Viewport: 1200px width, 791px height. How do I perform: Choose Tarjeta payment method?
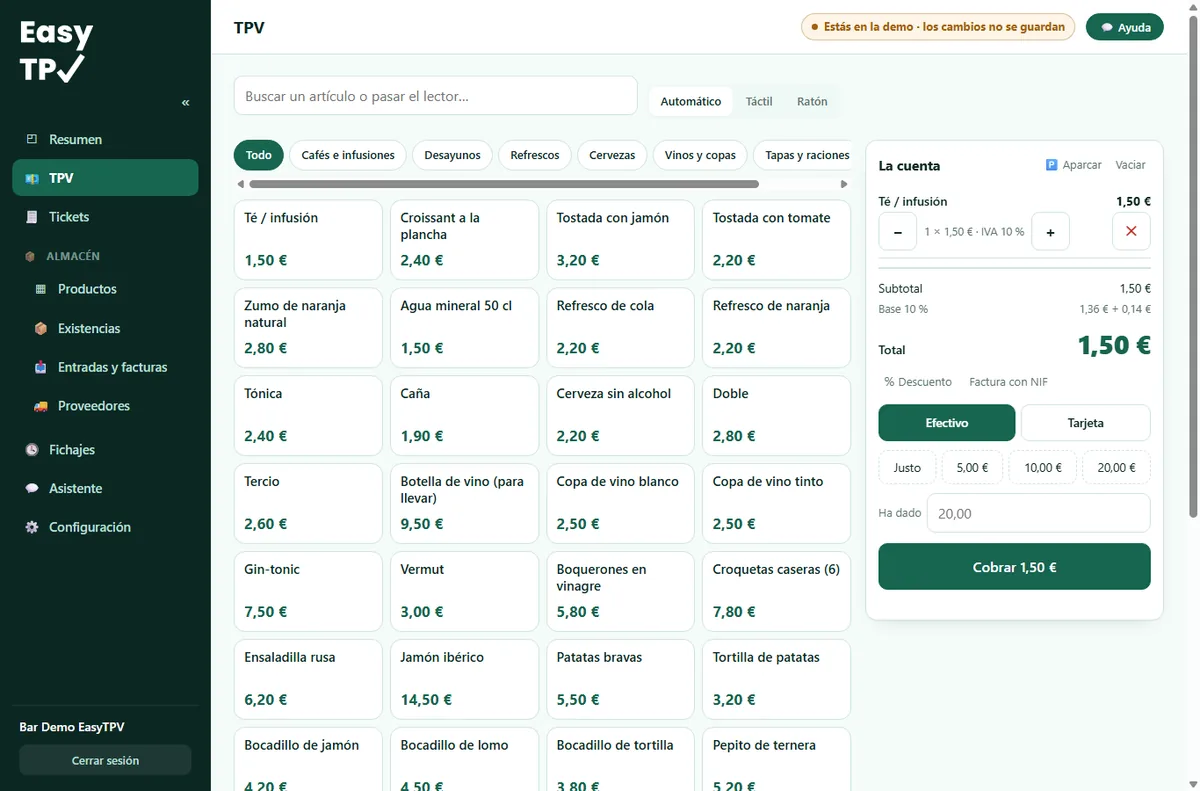click(x=1086, y=423)
